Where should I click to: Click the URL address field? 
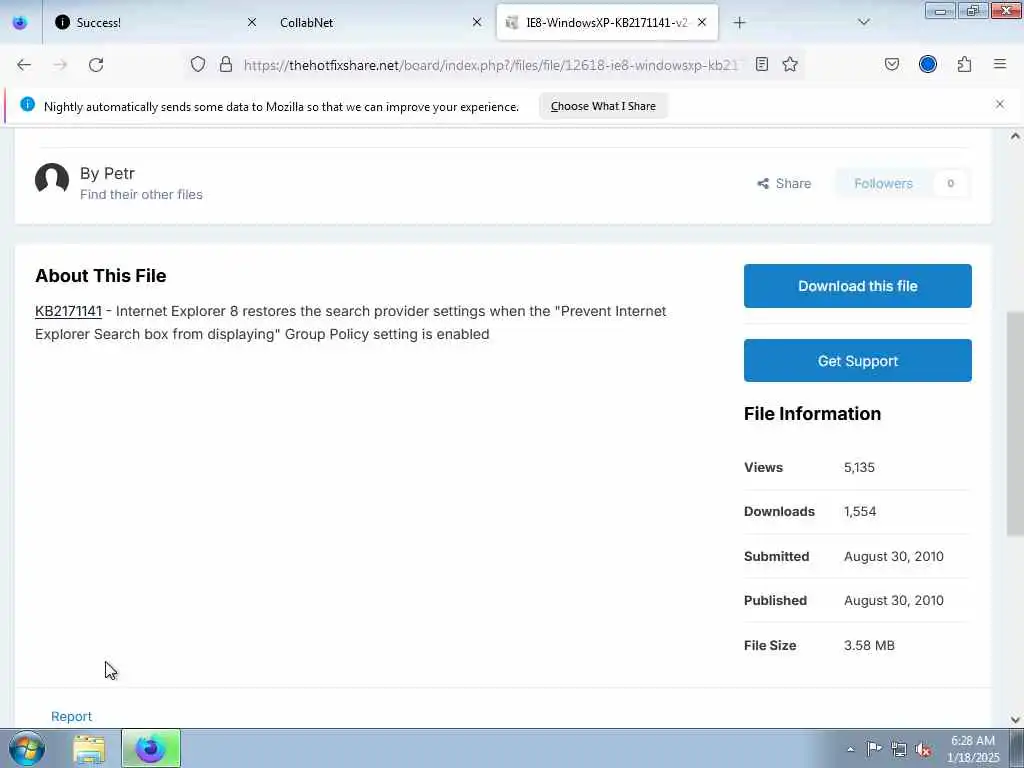point(490,65)
